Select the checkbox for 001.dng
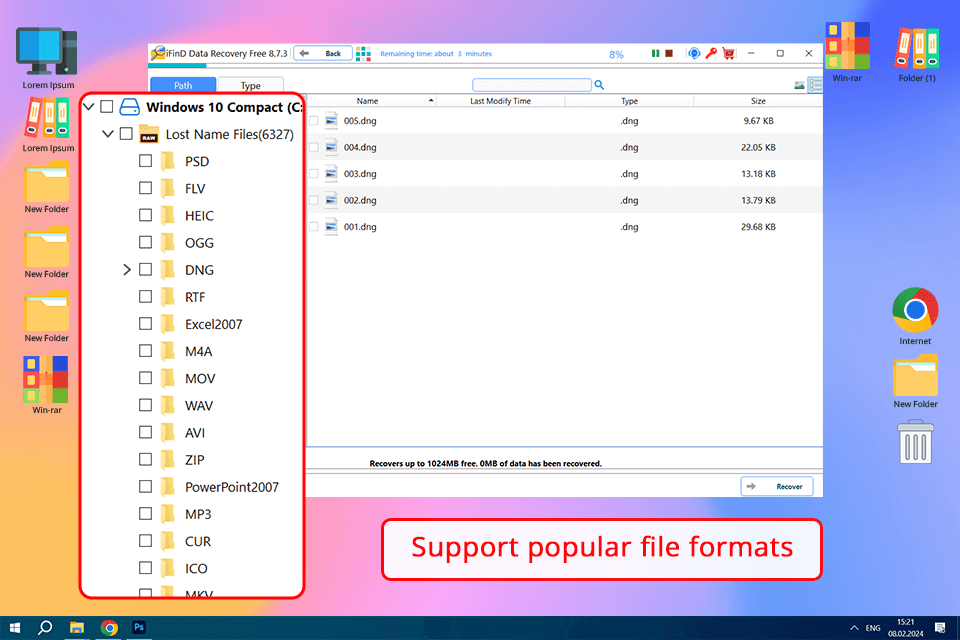The height and width of the screenshot is (640, 960). 314,227
